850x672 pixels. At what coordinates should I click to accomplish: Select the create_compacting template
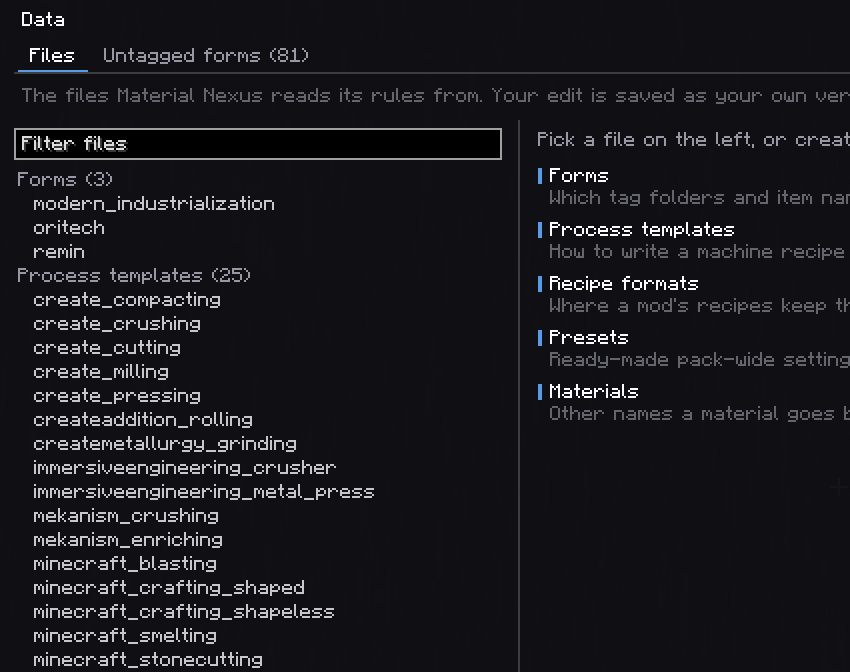click(127, 300)
